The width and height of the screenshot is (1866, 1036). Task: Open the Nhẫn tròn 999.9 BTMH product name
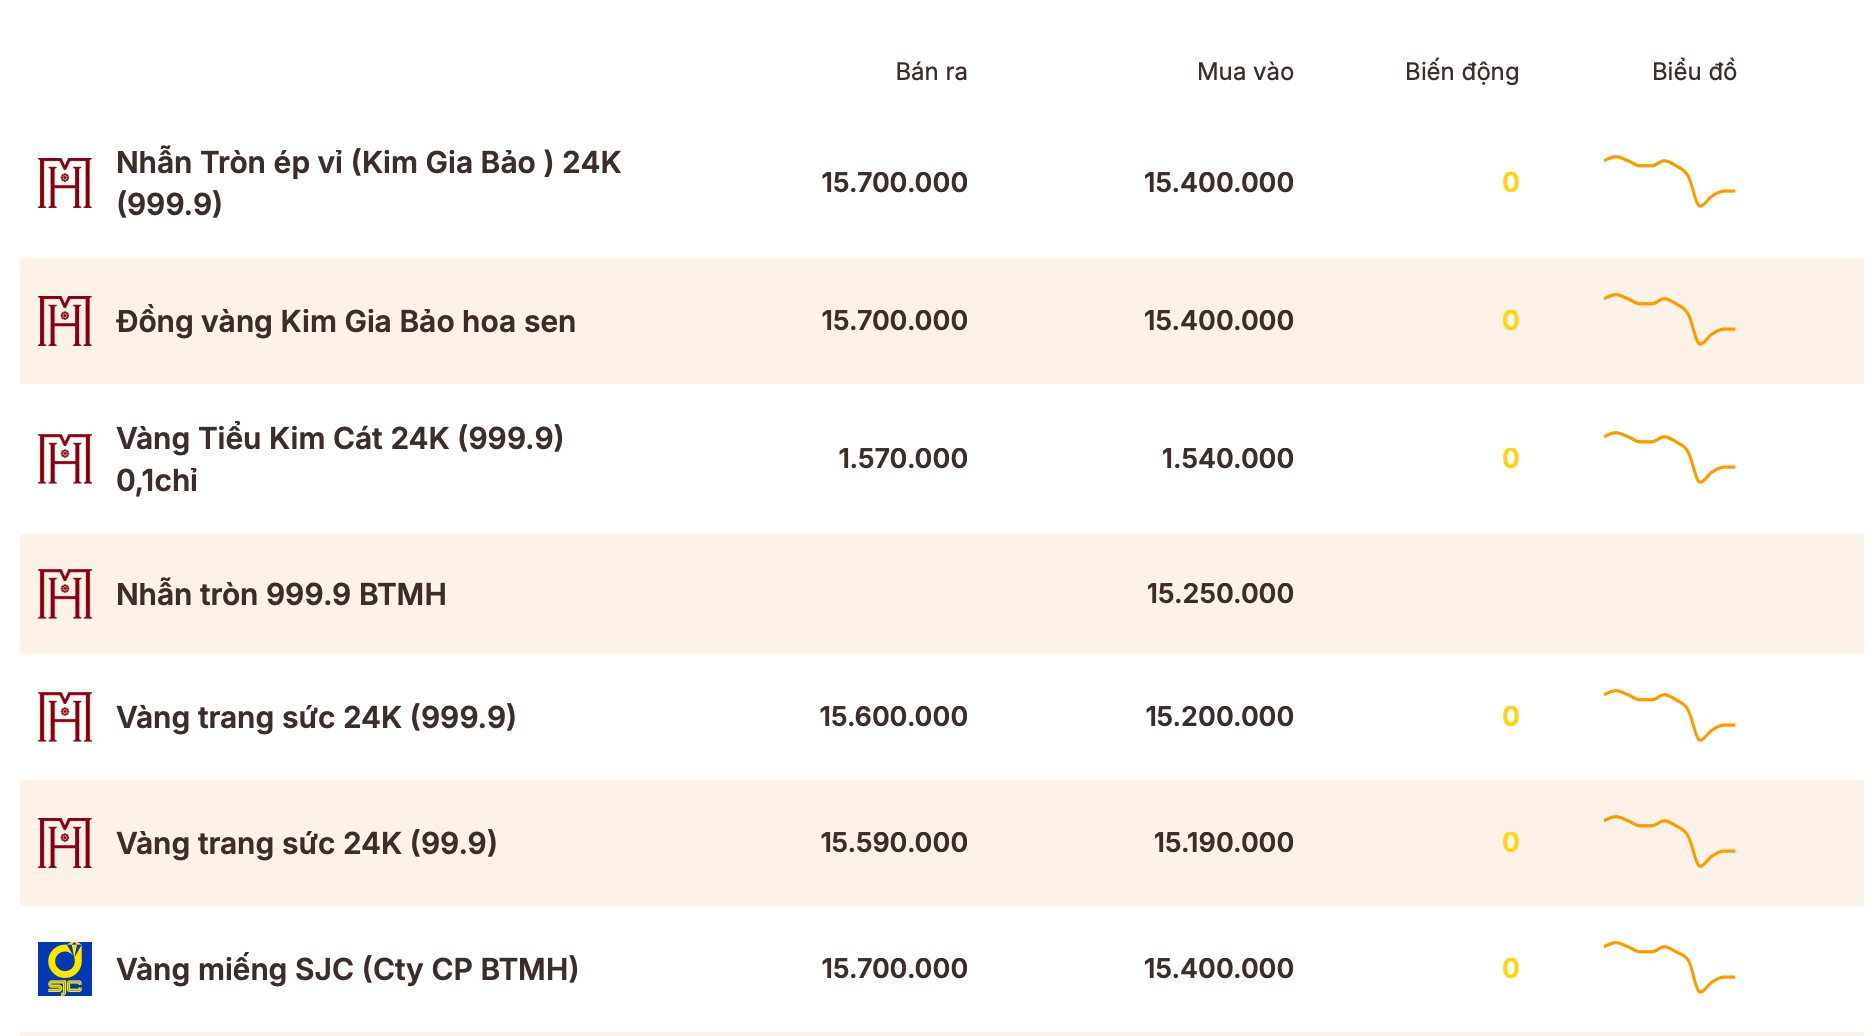pos(281,594)
